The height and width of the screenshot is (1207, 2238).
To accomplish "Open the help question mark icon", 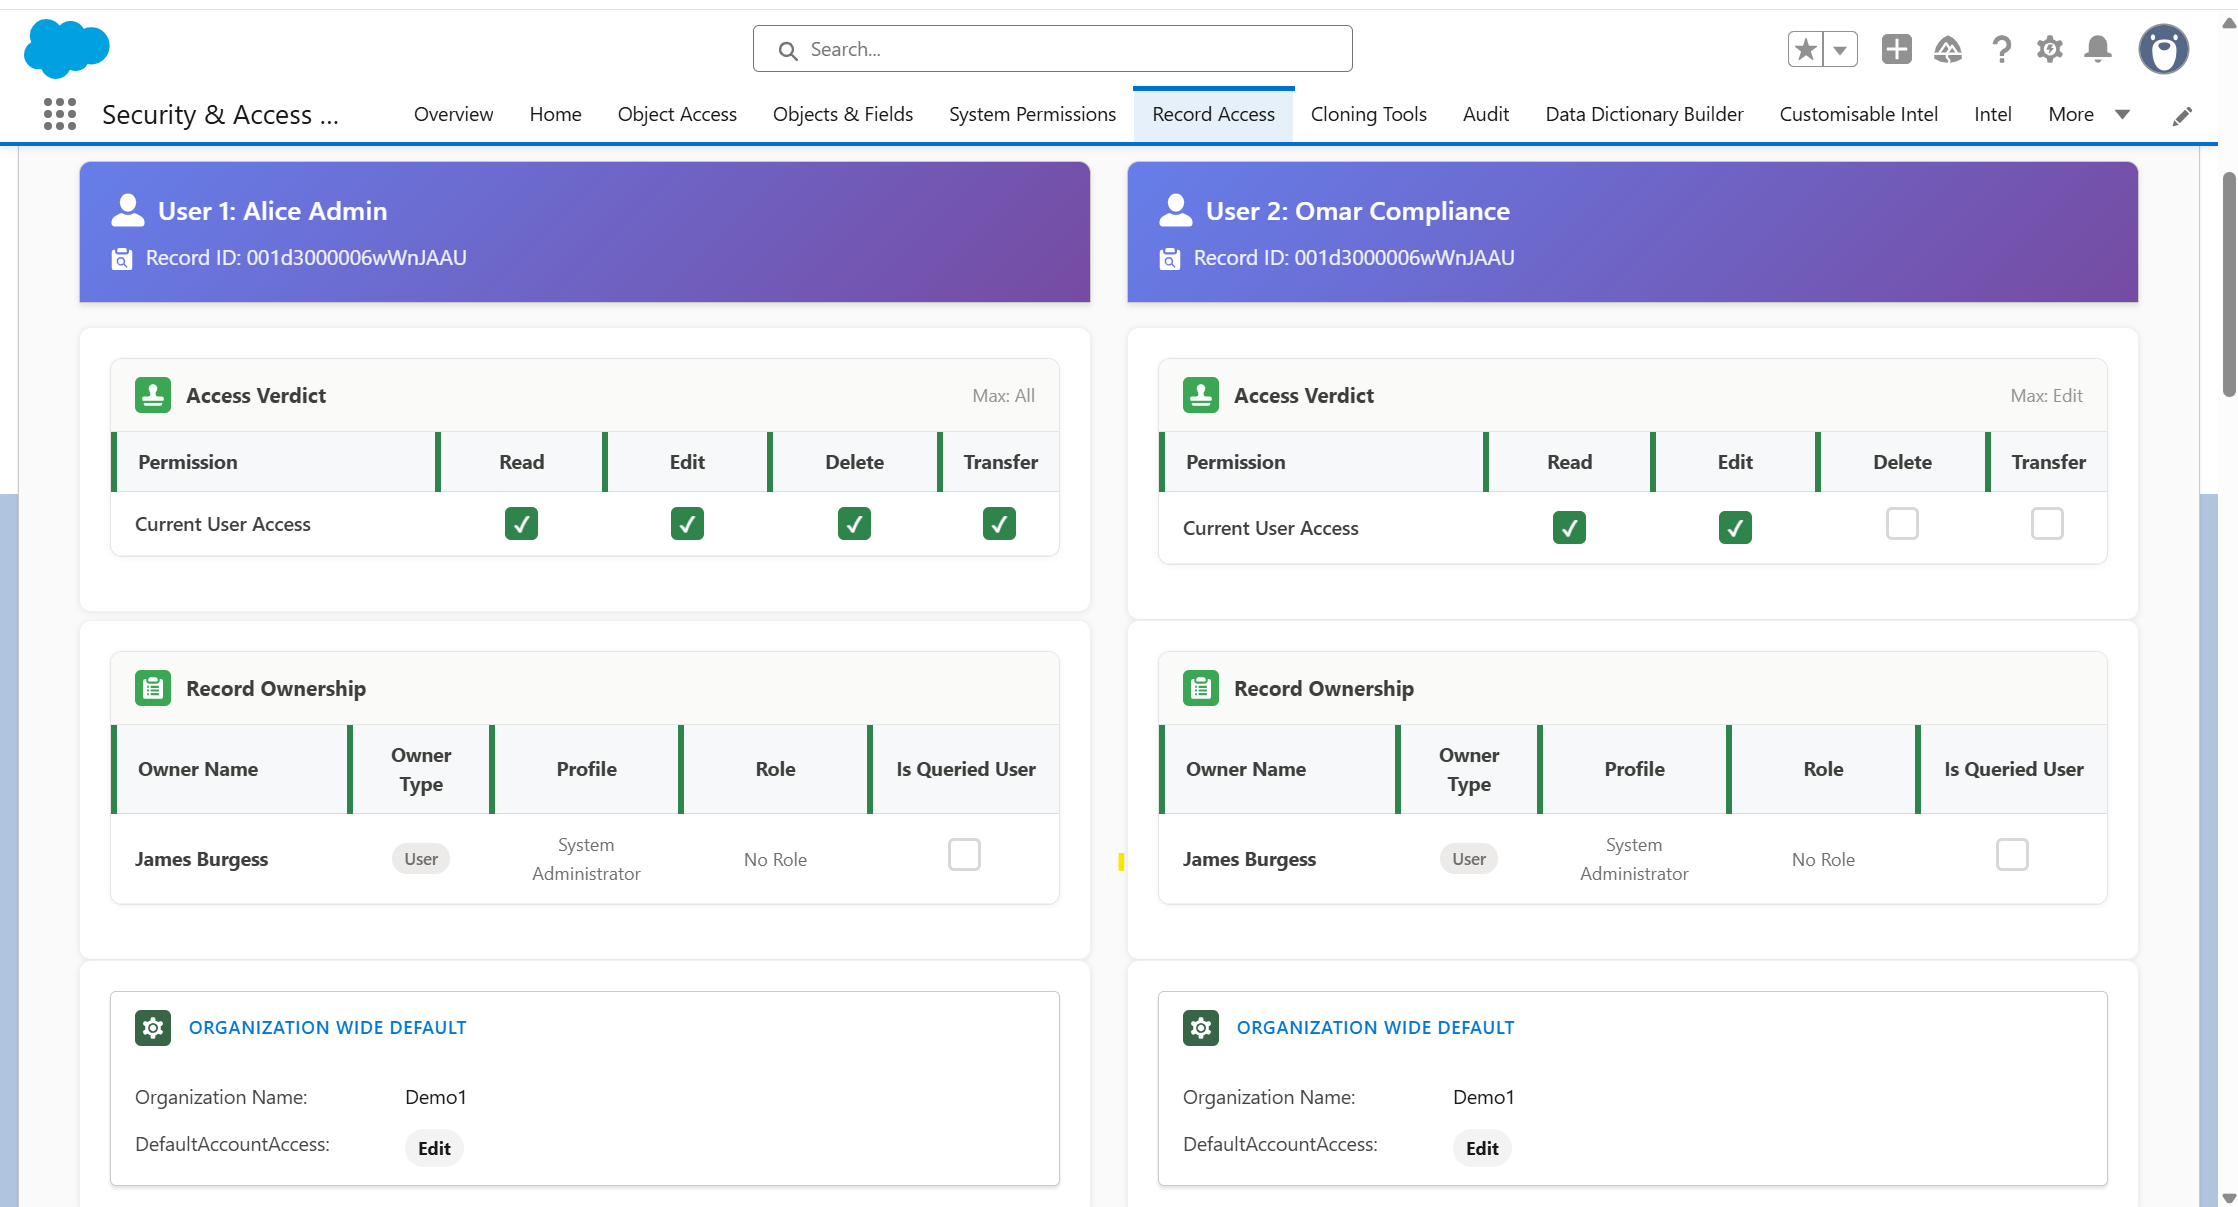I will [x=2001, y=49].
